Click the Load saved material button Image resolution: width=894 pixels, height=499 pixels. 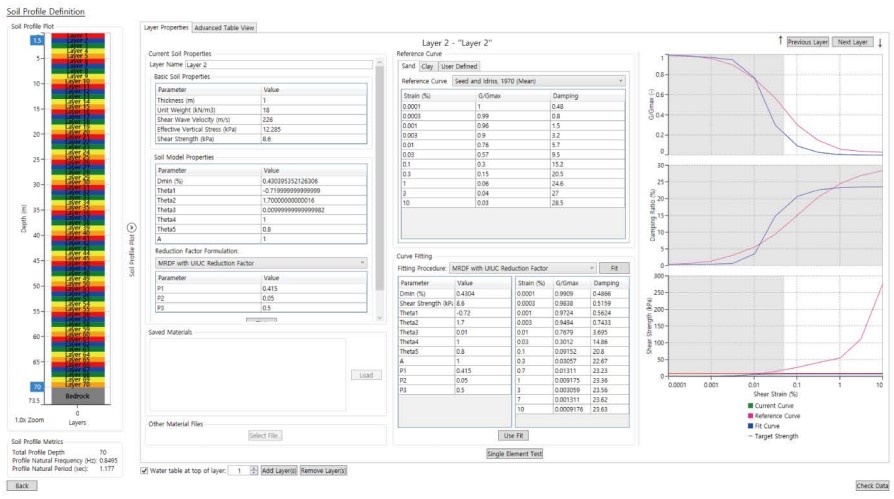[366, 375]
